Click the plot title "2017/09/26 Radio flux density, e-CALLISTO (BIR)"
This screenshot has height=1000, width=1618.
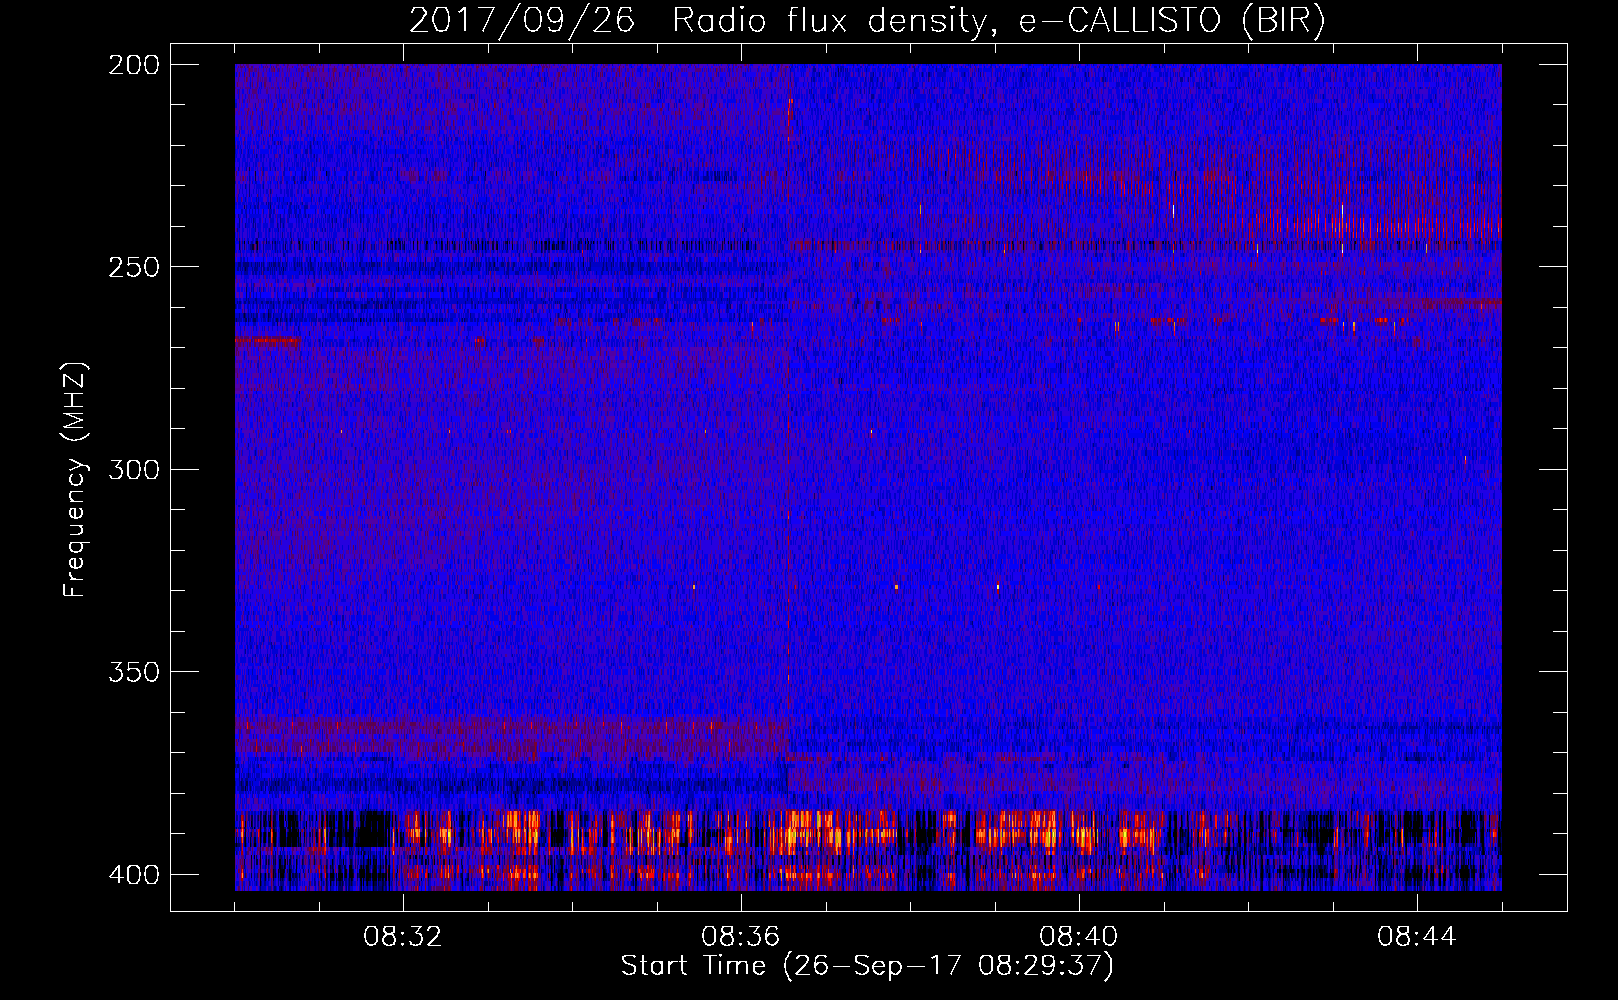click(867, 20)
